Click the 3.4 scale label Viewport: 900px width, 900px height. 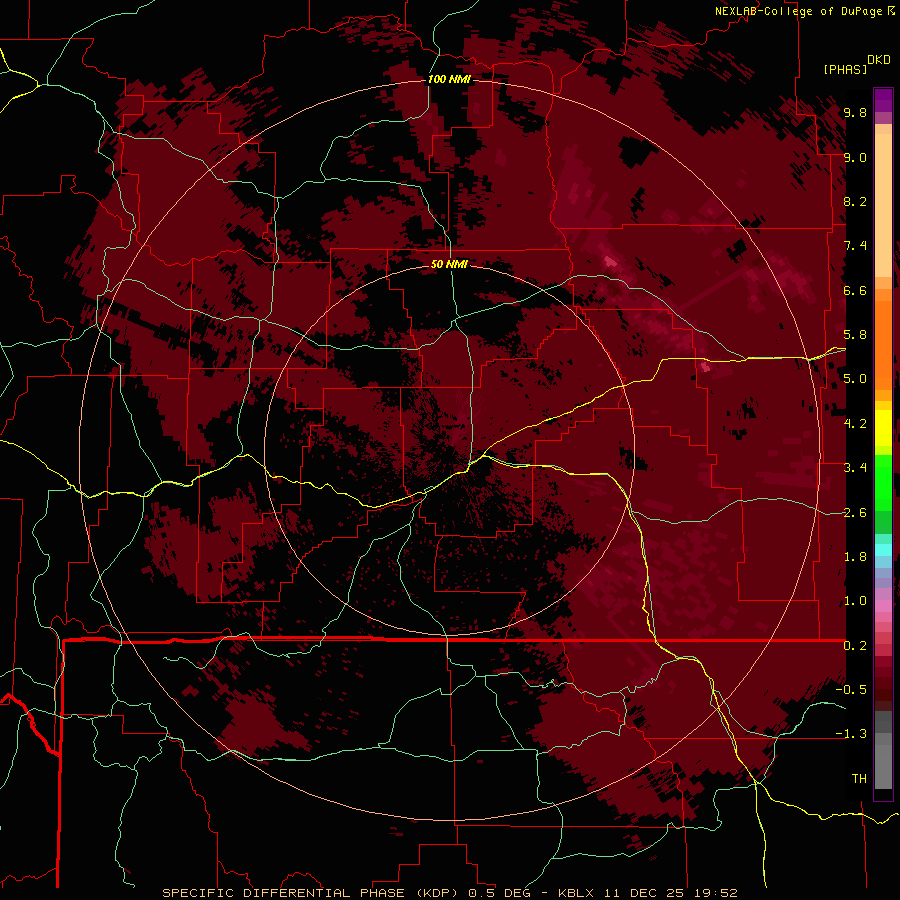pyautogui.click(x=855, y=468)
